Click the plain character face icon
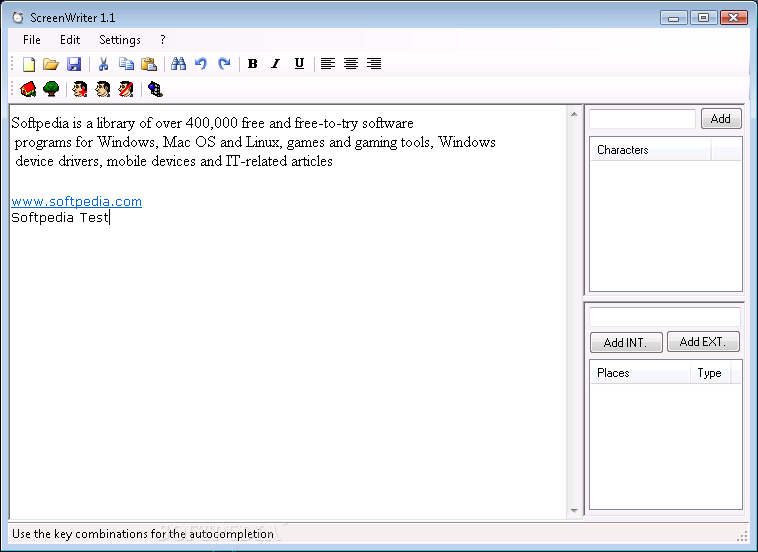The width and height of the screenshot is (758, 552). (x=102, y=89)
